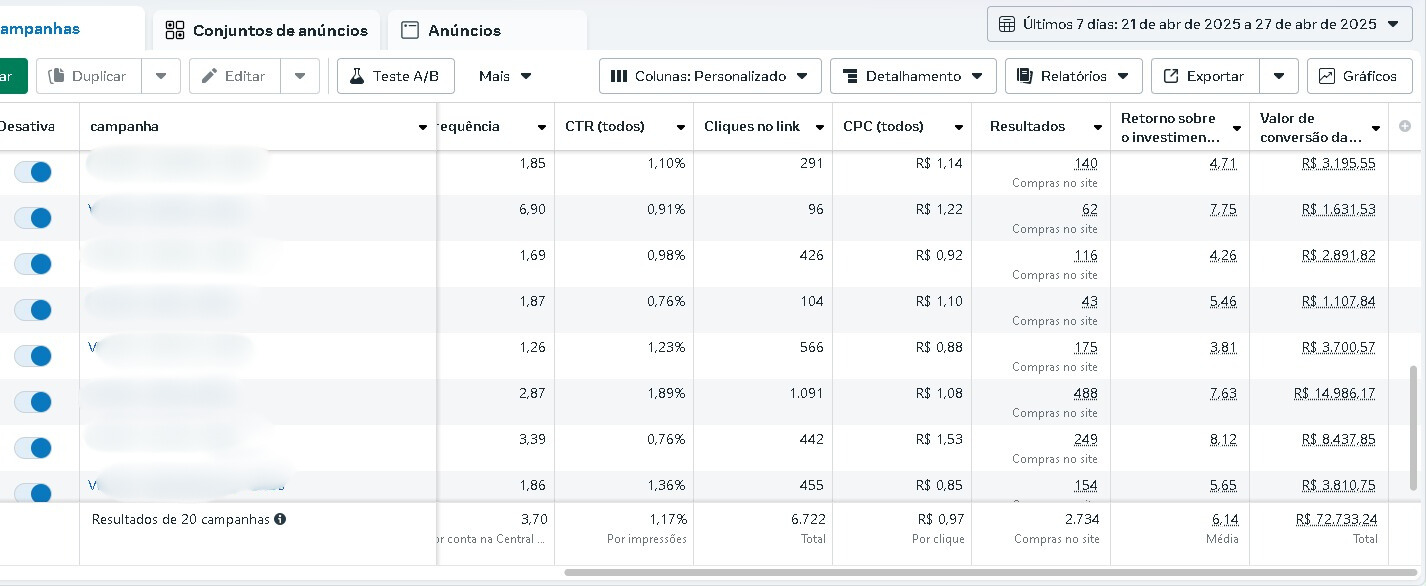Image resolution: width=1426 pixels, height=586 pixels.
Task: Expand the Últimos 7 dias date dropdown
Action: 1200,24
